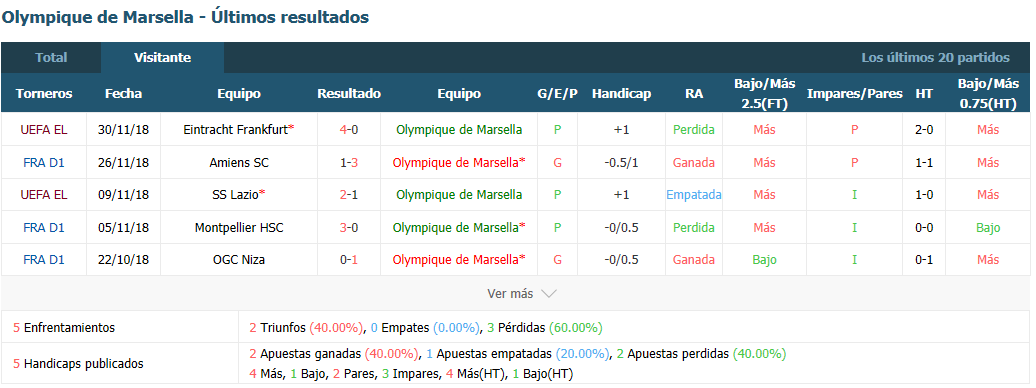1036x388 pixels.
Task: Expand the Ver más chevron
Action: [548, 294]
